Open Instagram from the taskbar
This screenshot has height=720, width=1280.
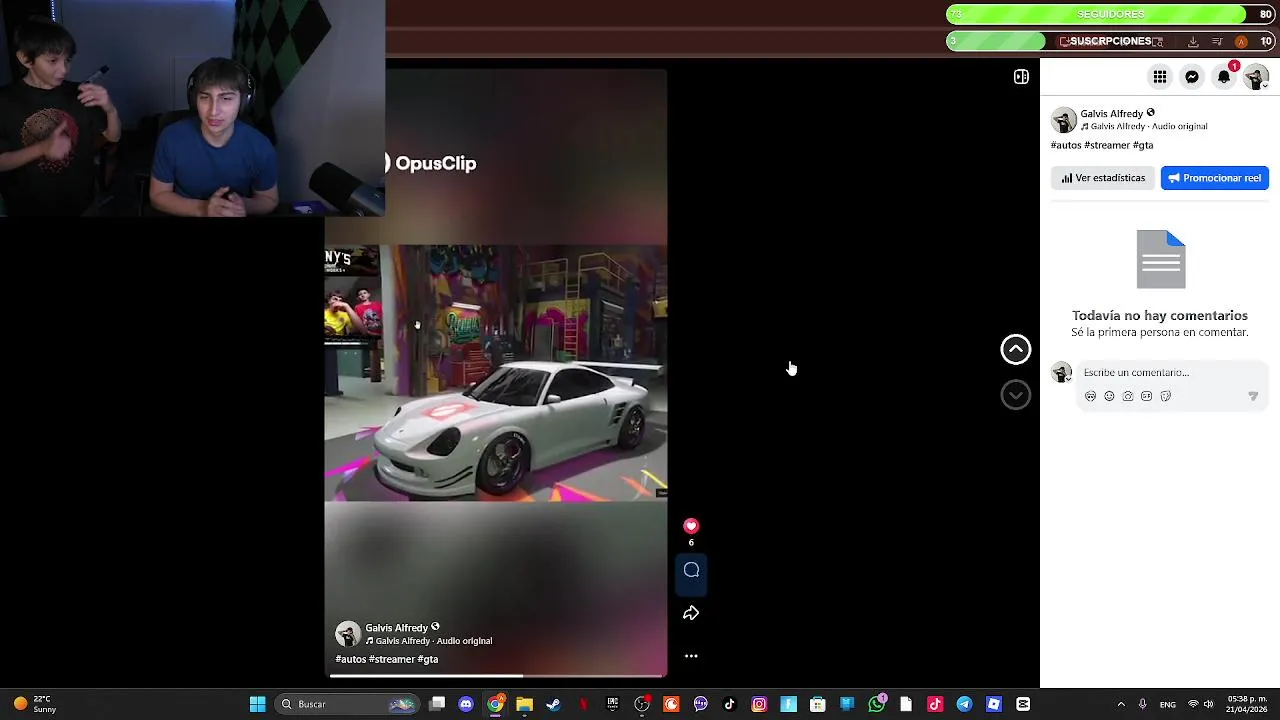pos(759,704)
